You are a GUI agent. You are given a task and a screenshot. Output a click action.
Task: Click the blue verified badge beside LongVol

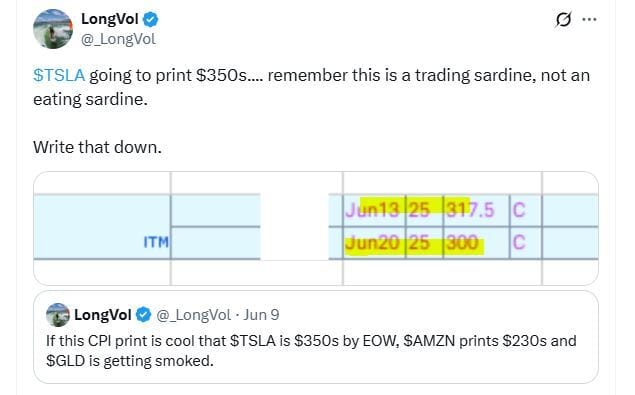pos(151,19)
